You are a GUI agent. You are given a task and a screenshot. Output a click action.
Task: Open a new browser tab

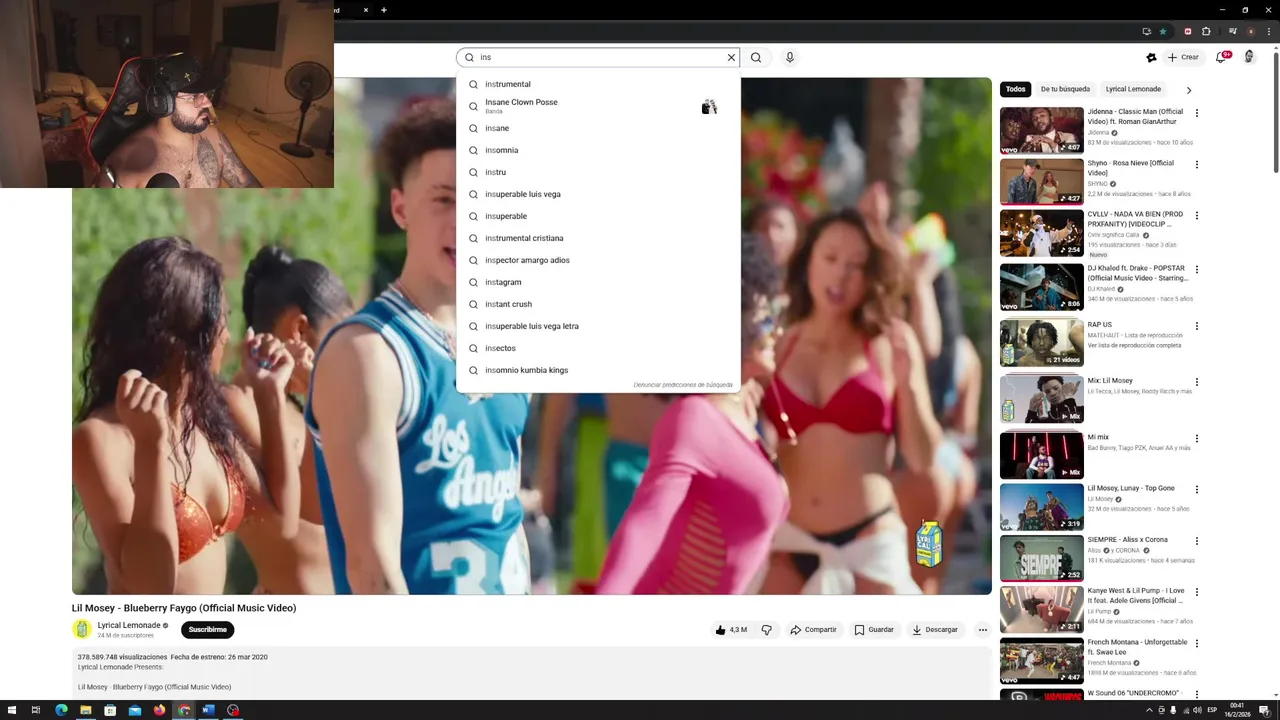tap(383, 10)
